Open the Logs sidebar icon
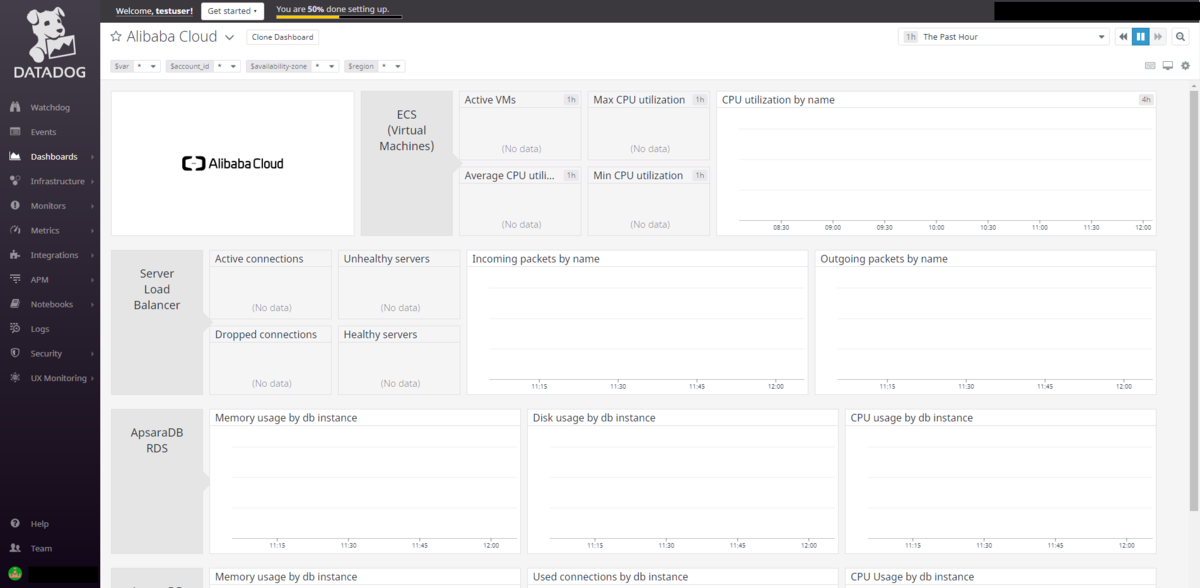1200x588 pixels. point(15,329)
